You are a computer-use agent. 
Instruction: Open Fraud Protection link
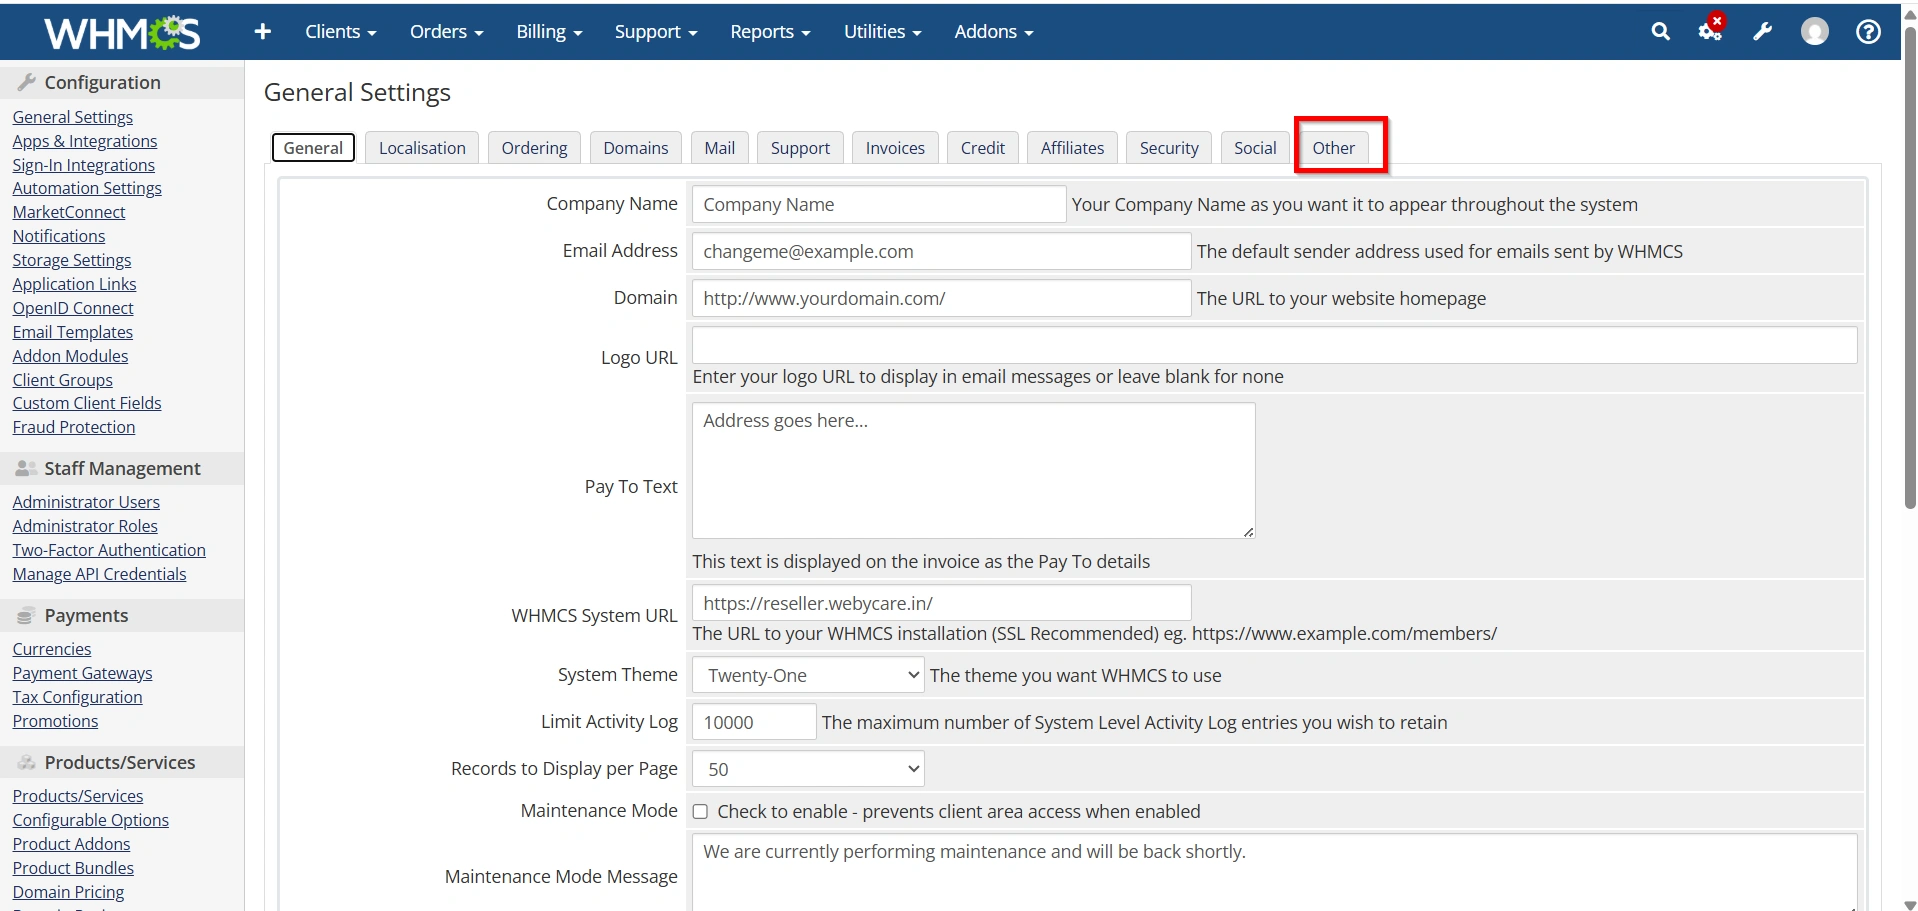74,427
